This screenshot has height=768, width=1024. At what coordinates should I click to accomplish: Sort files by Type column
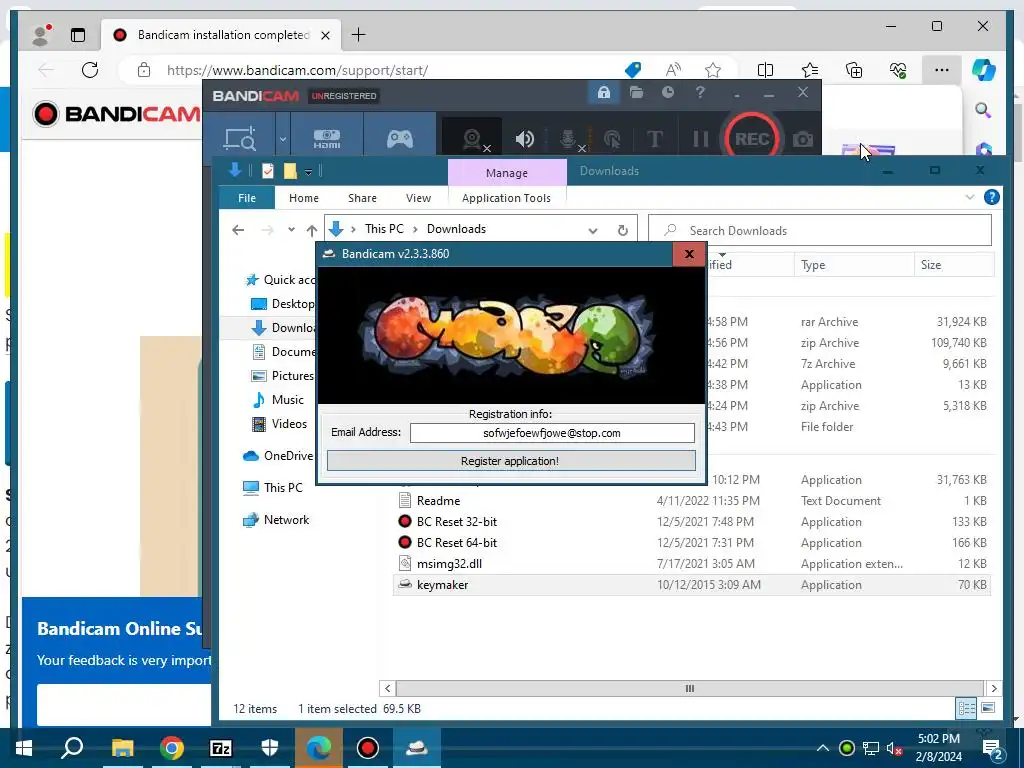coord(853,264)
